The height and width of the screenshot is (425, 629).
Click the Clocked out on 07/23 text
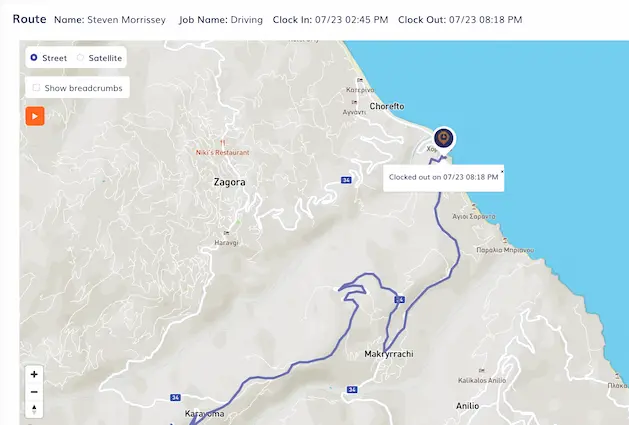pos(443,177)
